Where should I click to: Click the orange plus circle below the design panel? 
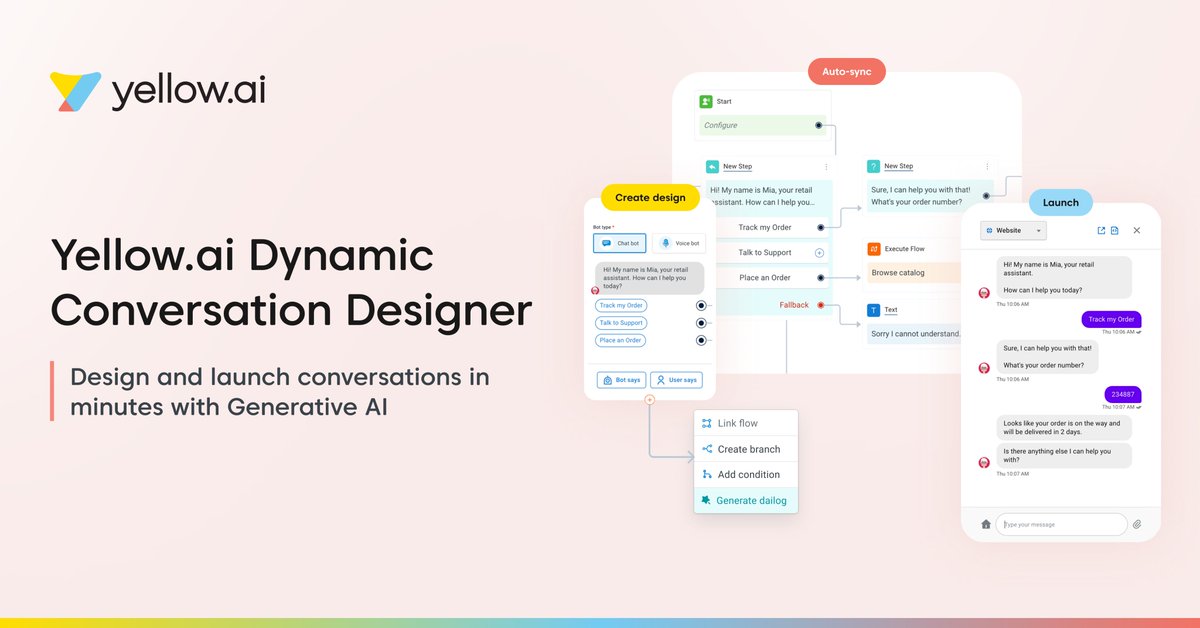(x=649, y=399)
